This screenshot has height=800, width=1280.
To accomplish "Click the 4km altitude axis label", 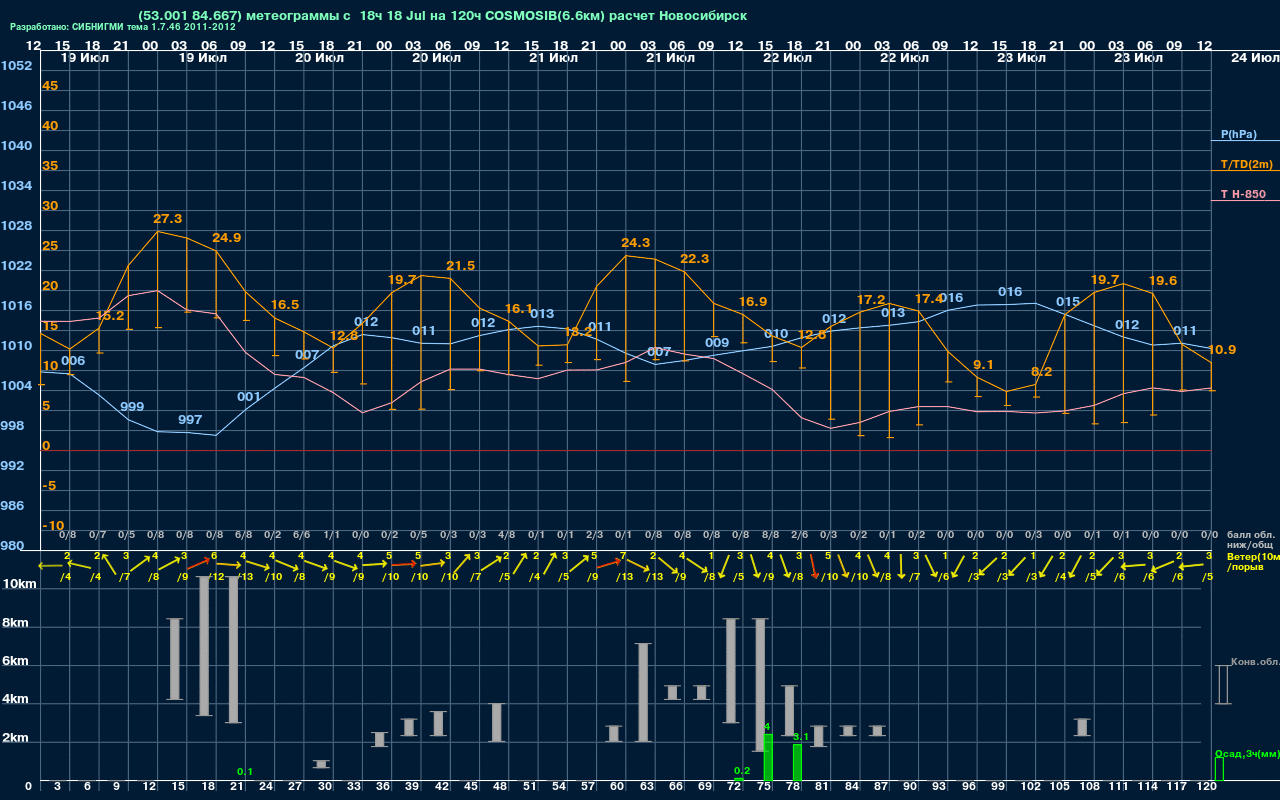I will [15, 701].
